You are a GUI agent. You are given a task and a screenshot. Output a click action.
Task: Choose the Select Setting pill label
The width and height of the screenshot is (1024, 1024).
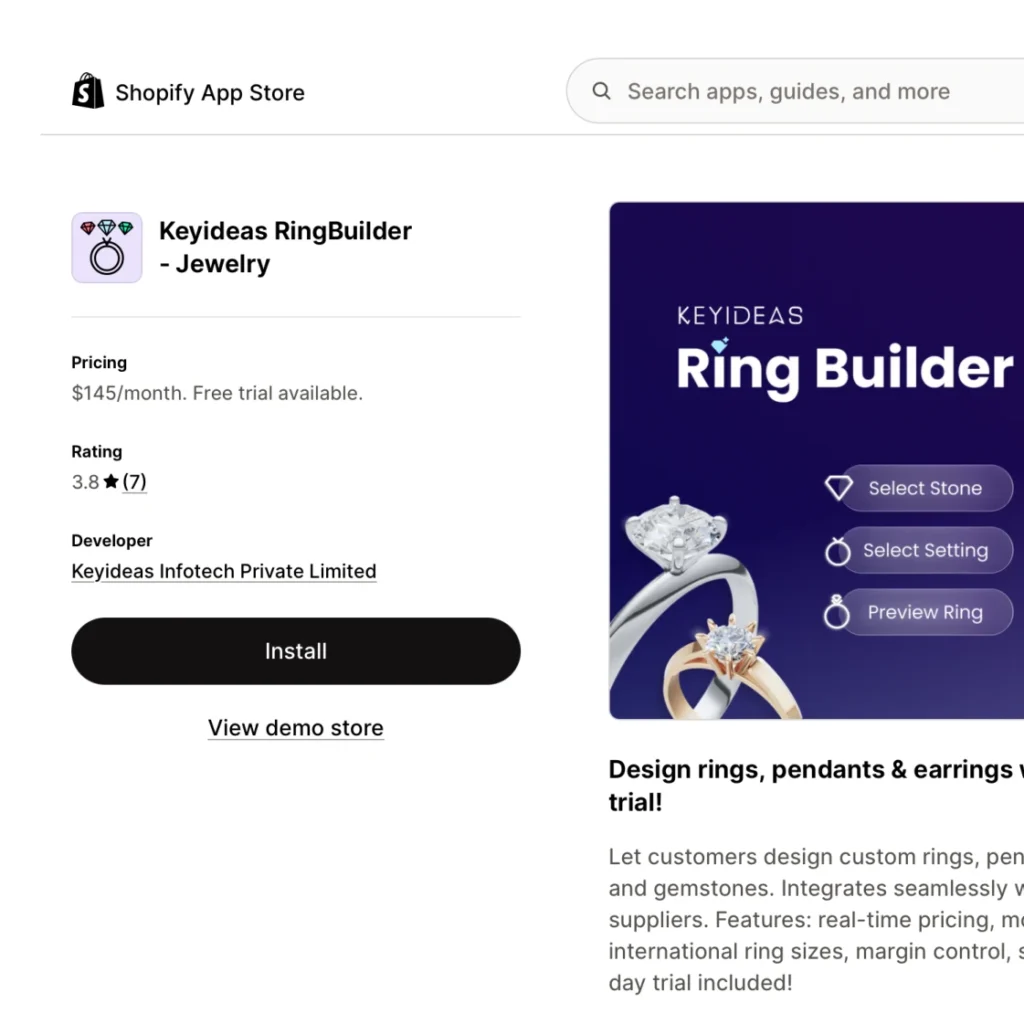[925, 551]
